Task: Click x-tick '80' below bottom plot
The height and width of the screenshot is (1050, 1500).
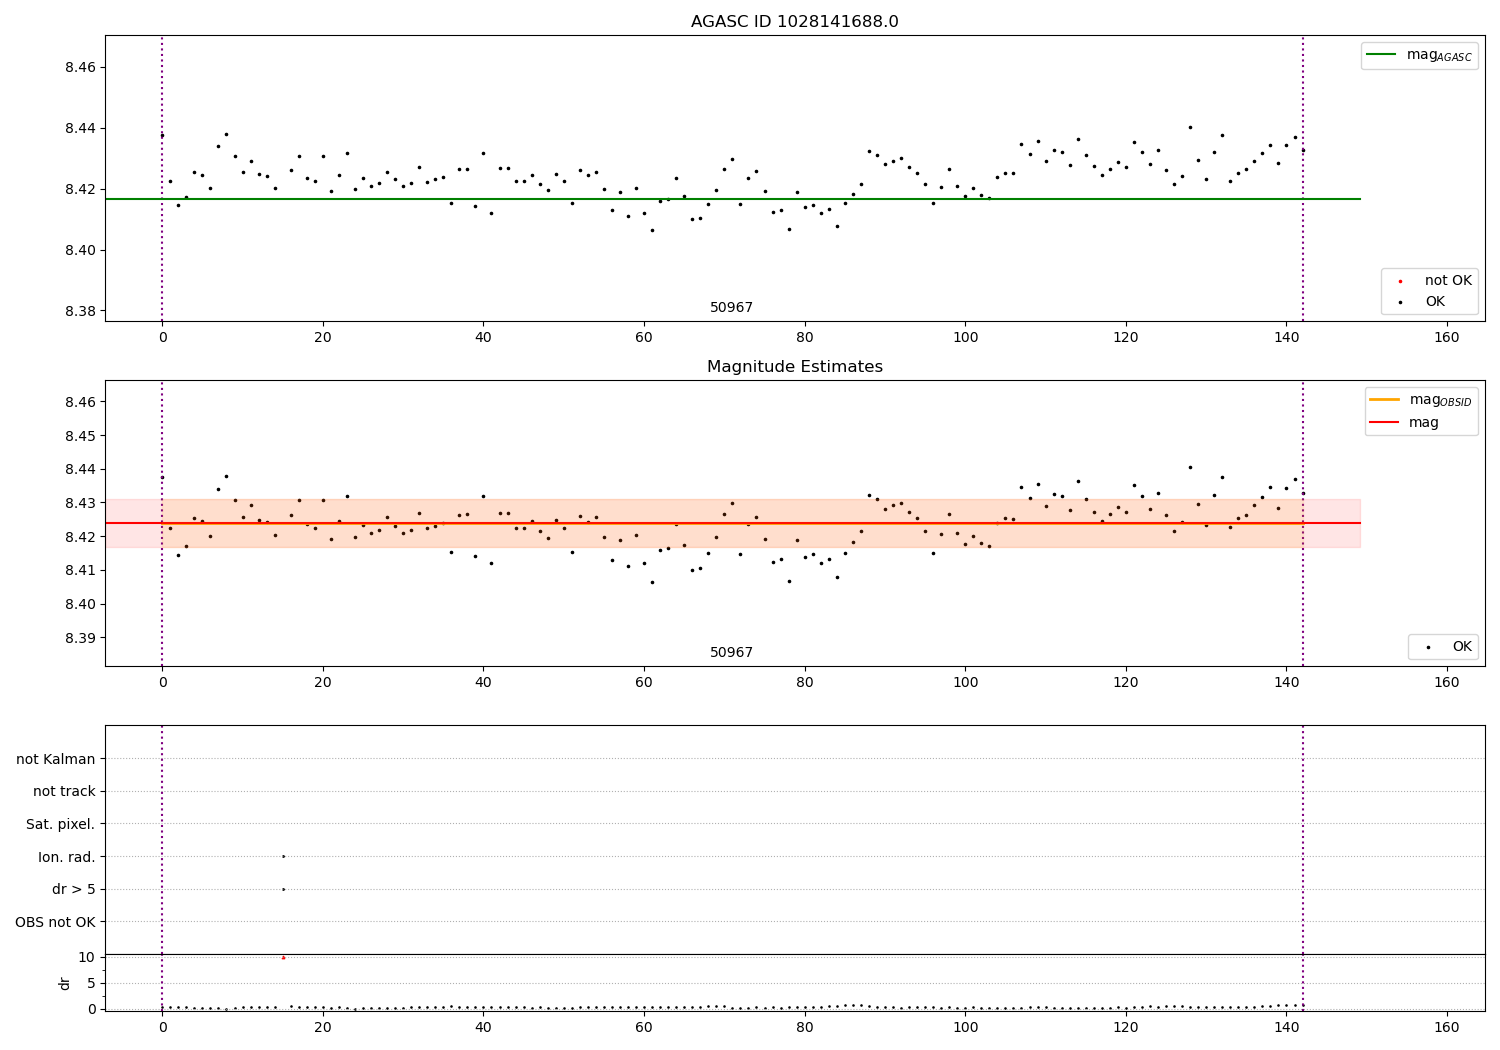Action: pos(804,1027)
